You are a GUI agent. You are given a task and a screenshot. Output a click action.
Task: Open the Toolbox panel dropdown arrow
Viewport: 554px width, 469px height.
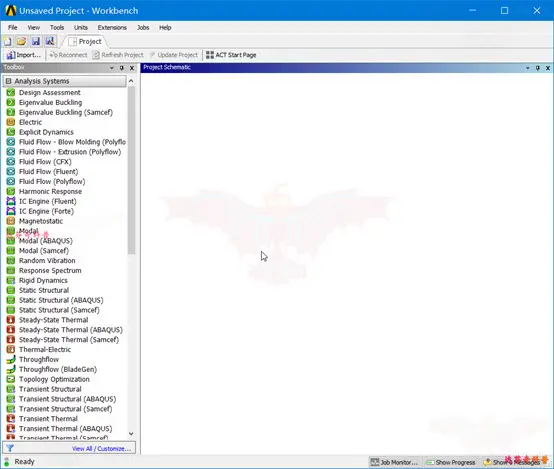tap(112, 68)
